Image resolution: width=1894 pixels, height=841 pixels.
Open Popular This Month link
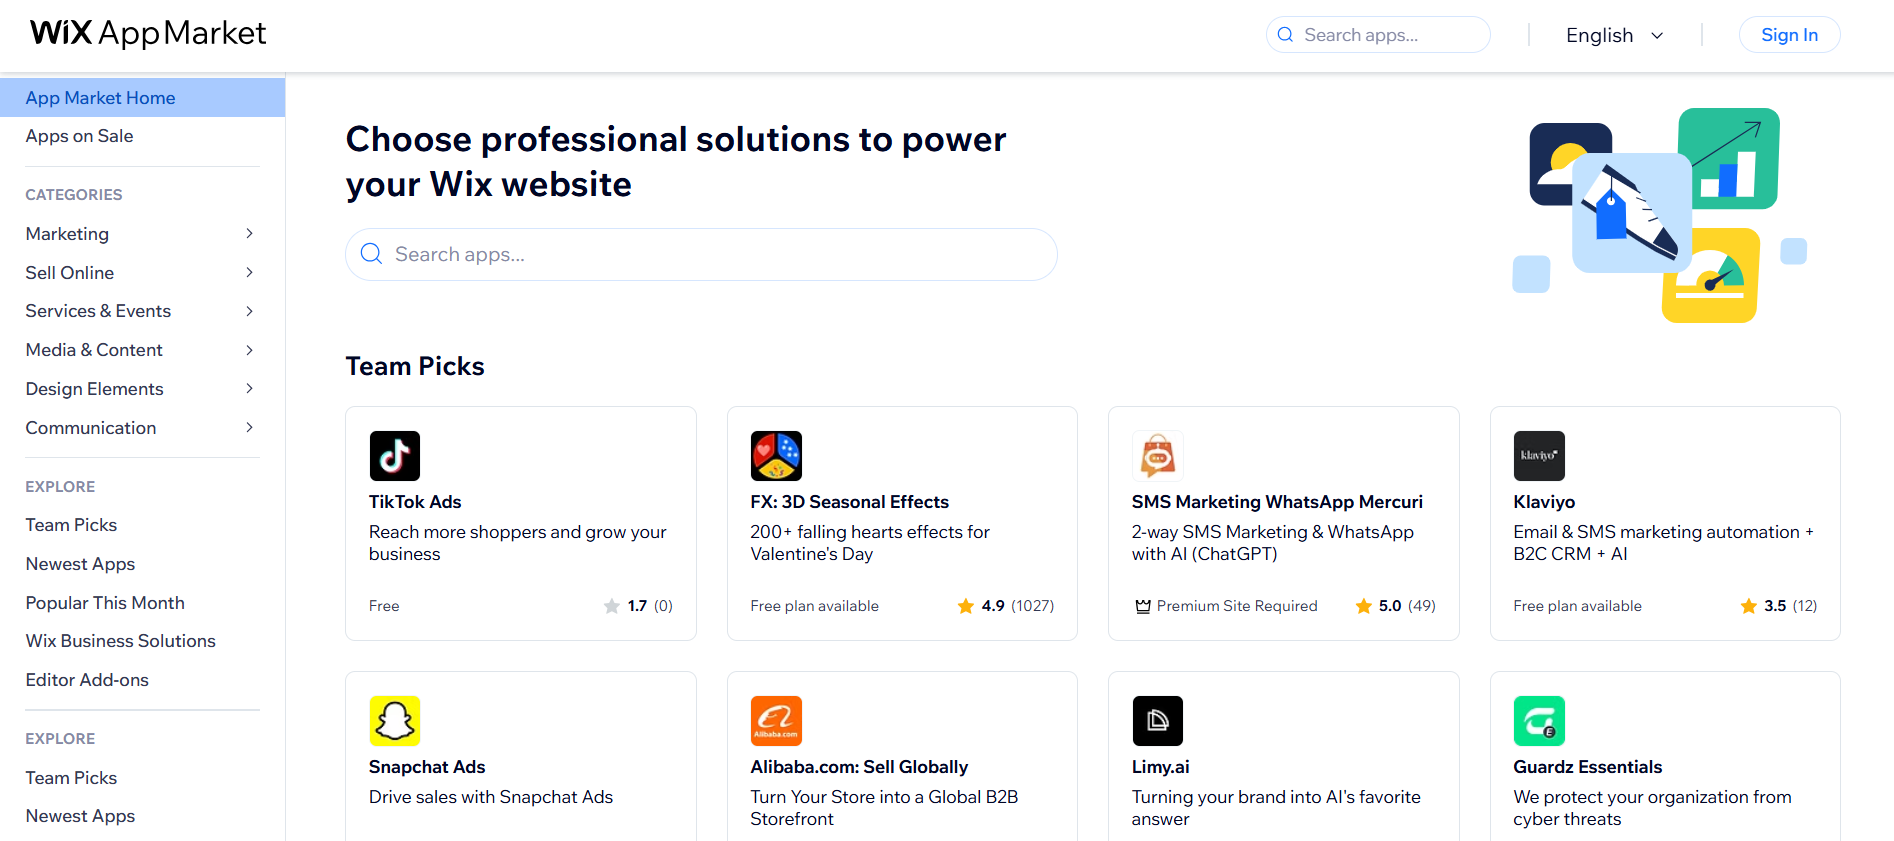pos(105,603)
